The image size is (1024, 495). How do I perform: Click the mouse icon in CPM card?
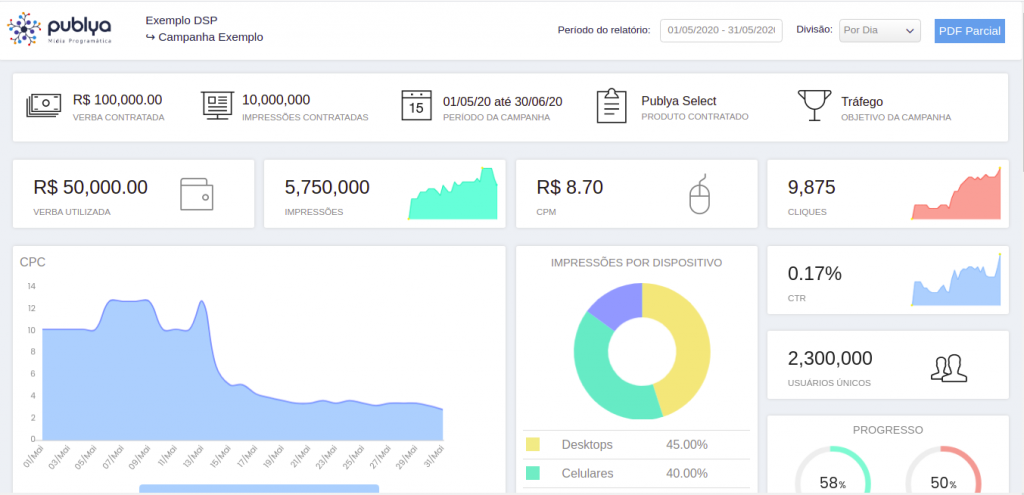click(x=699, y=194)
